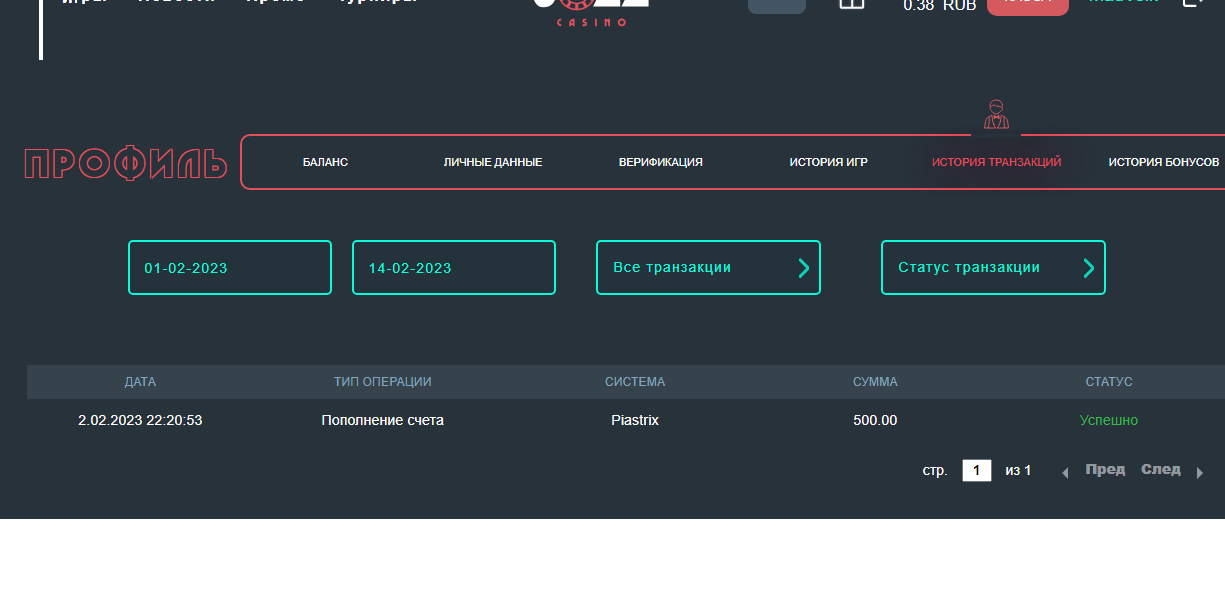Click the Сумма column header
The height and width of the screenshot is (614, 1225).
point(875,382)
